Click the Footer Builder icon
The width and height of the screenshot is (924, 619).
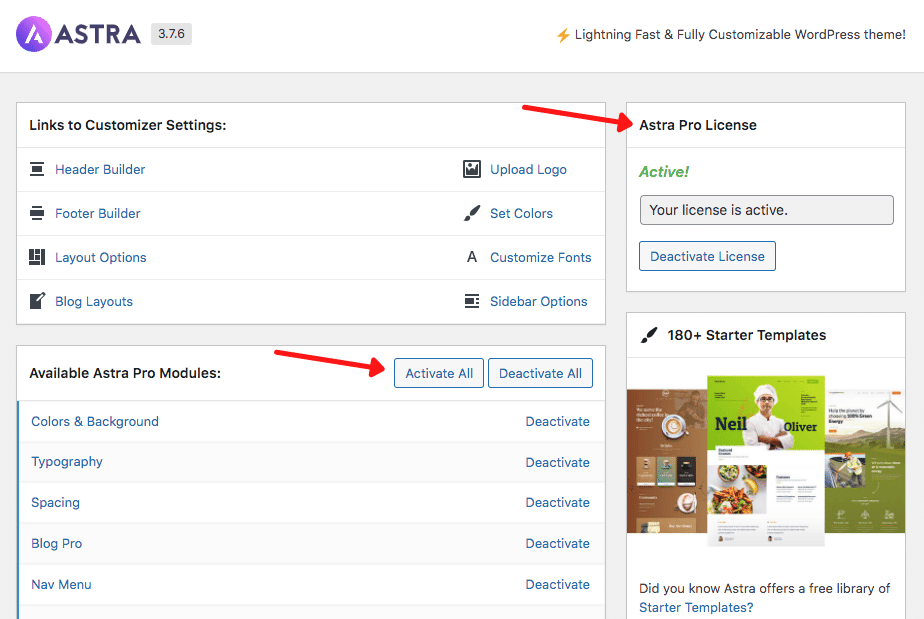point(37,213)
